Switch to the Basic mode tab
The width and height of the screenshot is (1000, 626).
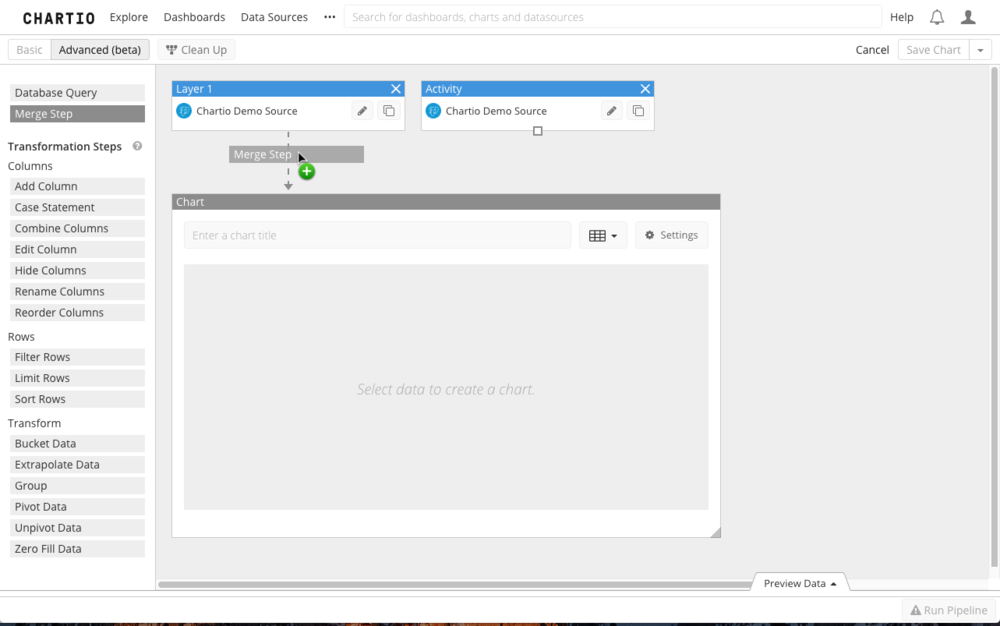[29, 50]
